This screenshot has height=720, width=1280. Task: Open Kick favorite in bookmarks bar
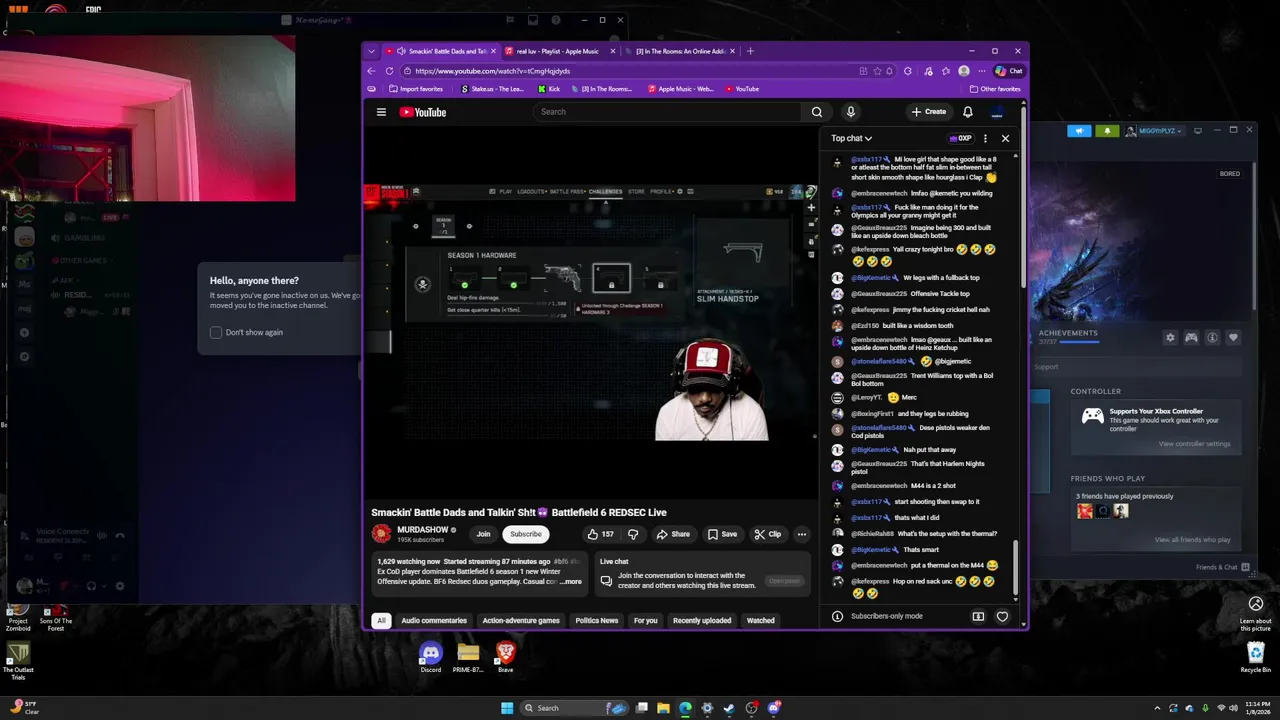pos(549,89)
